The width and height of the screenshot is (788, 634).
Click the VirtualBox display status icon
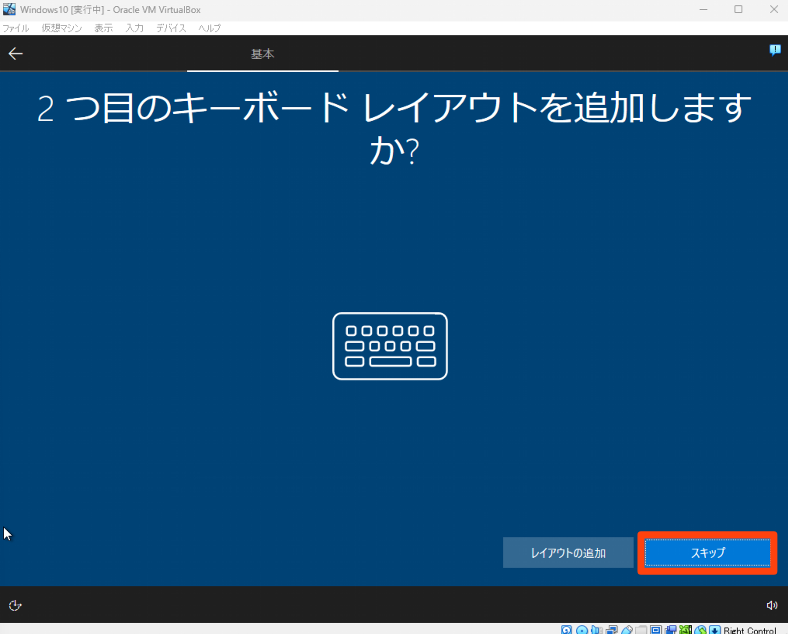coord(656,630)
